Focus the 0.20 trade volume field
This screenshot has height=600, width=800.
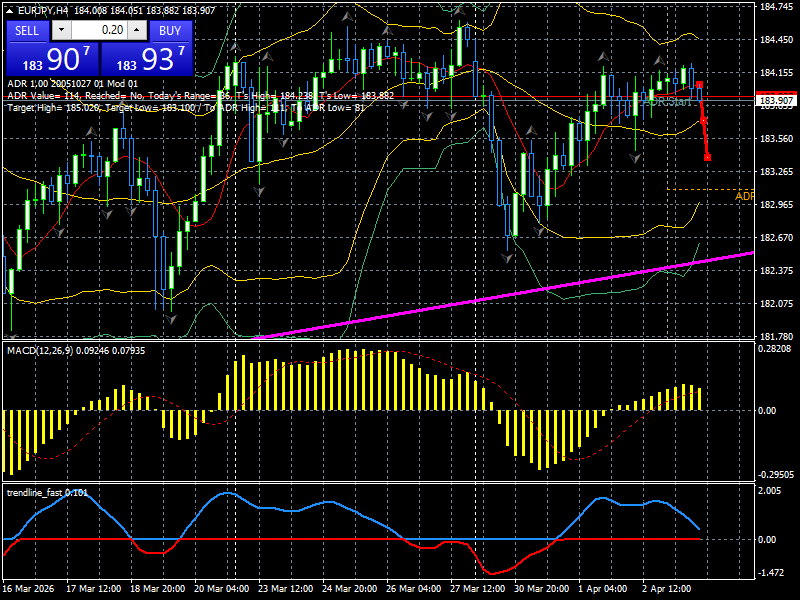pyautogui.click(x=99, y=30)
